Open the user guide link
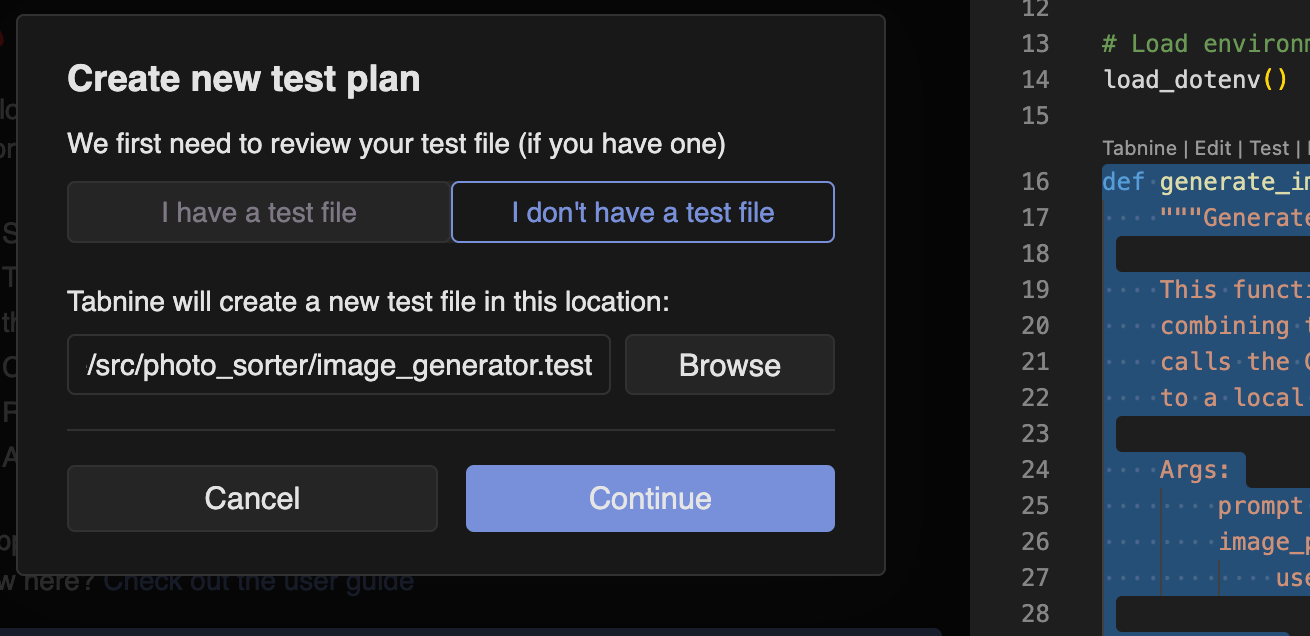Image resolution: width=1310 pixels, height=636 pixels. 258,580
